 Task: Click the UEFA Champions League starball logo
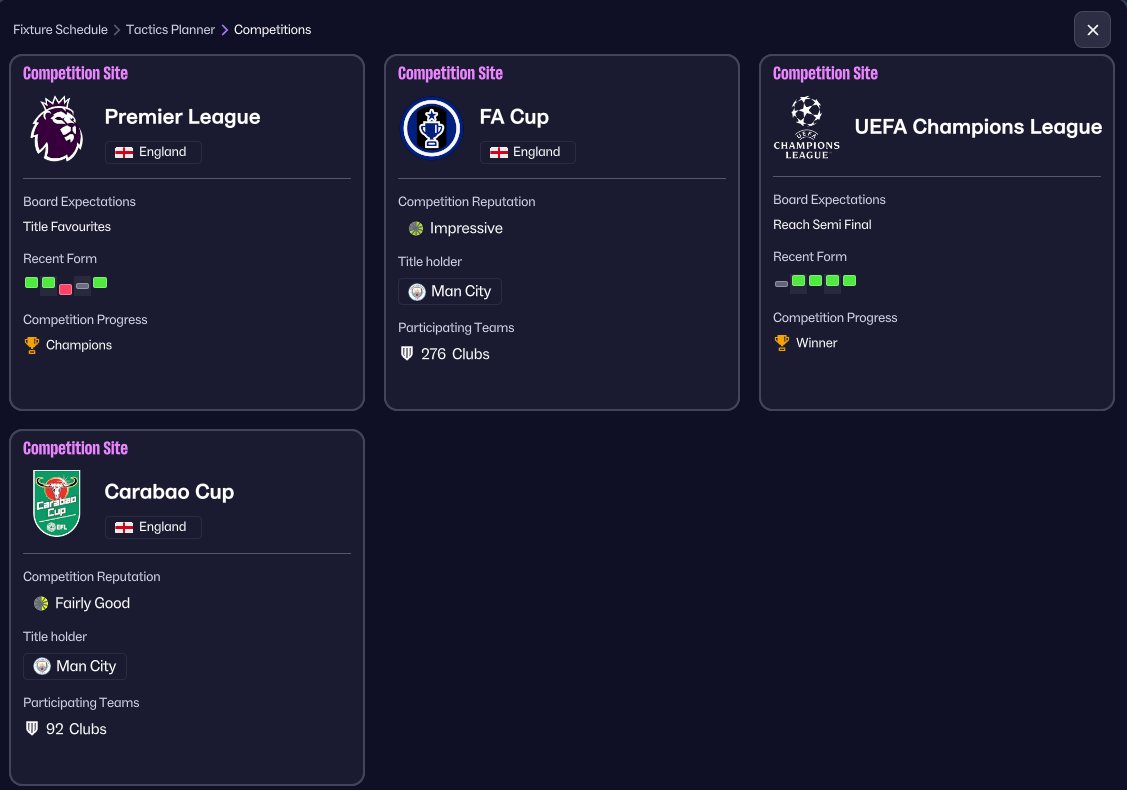click(x=806, y=127)
